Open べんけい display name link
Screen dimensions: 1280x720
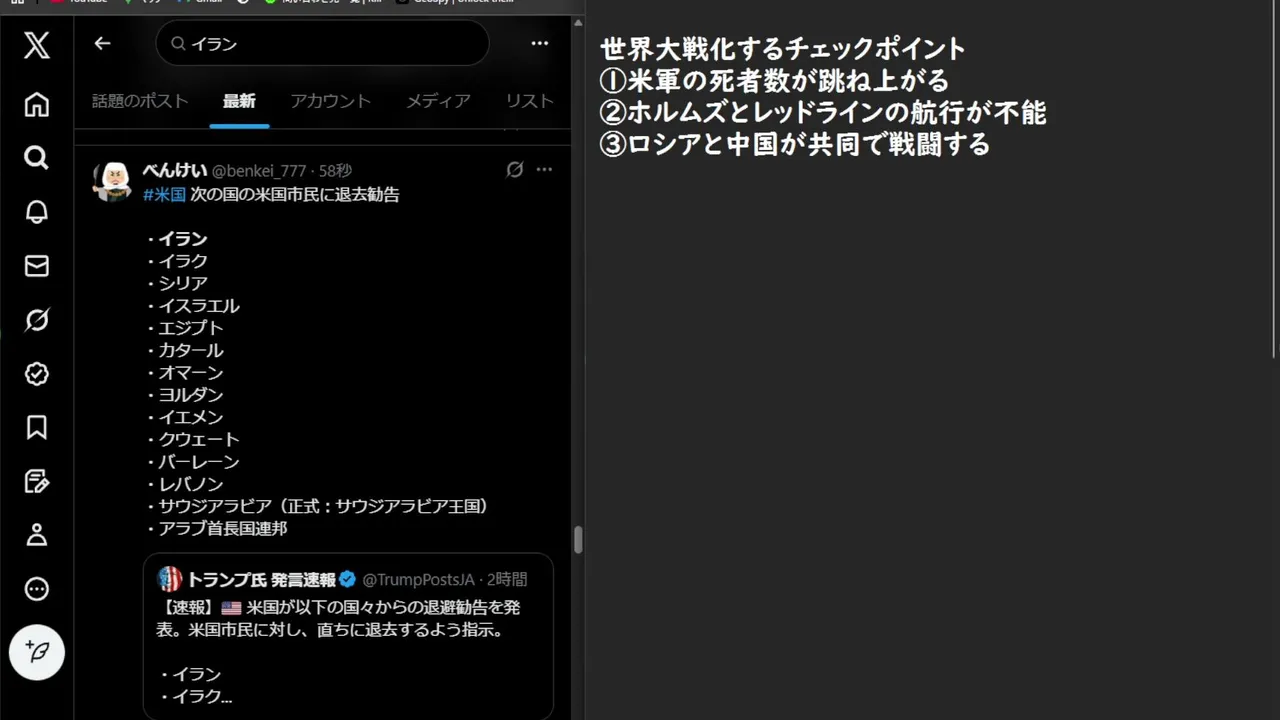tap(174, 171)
